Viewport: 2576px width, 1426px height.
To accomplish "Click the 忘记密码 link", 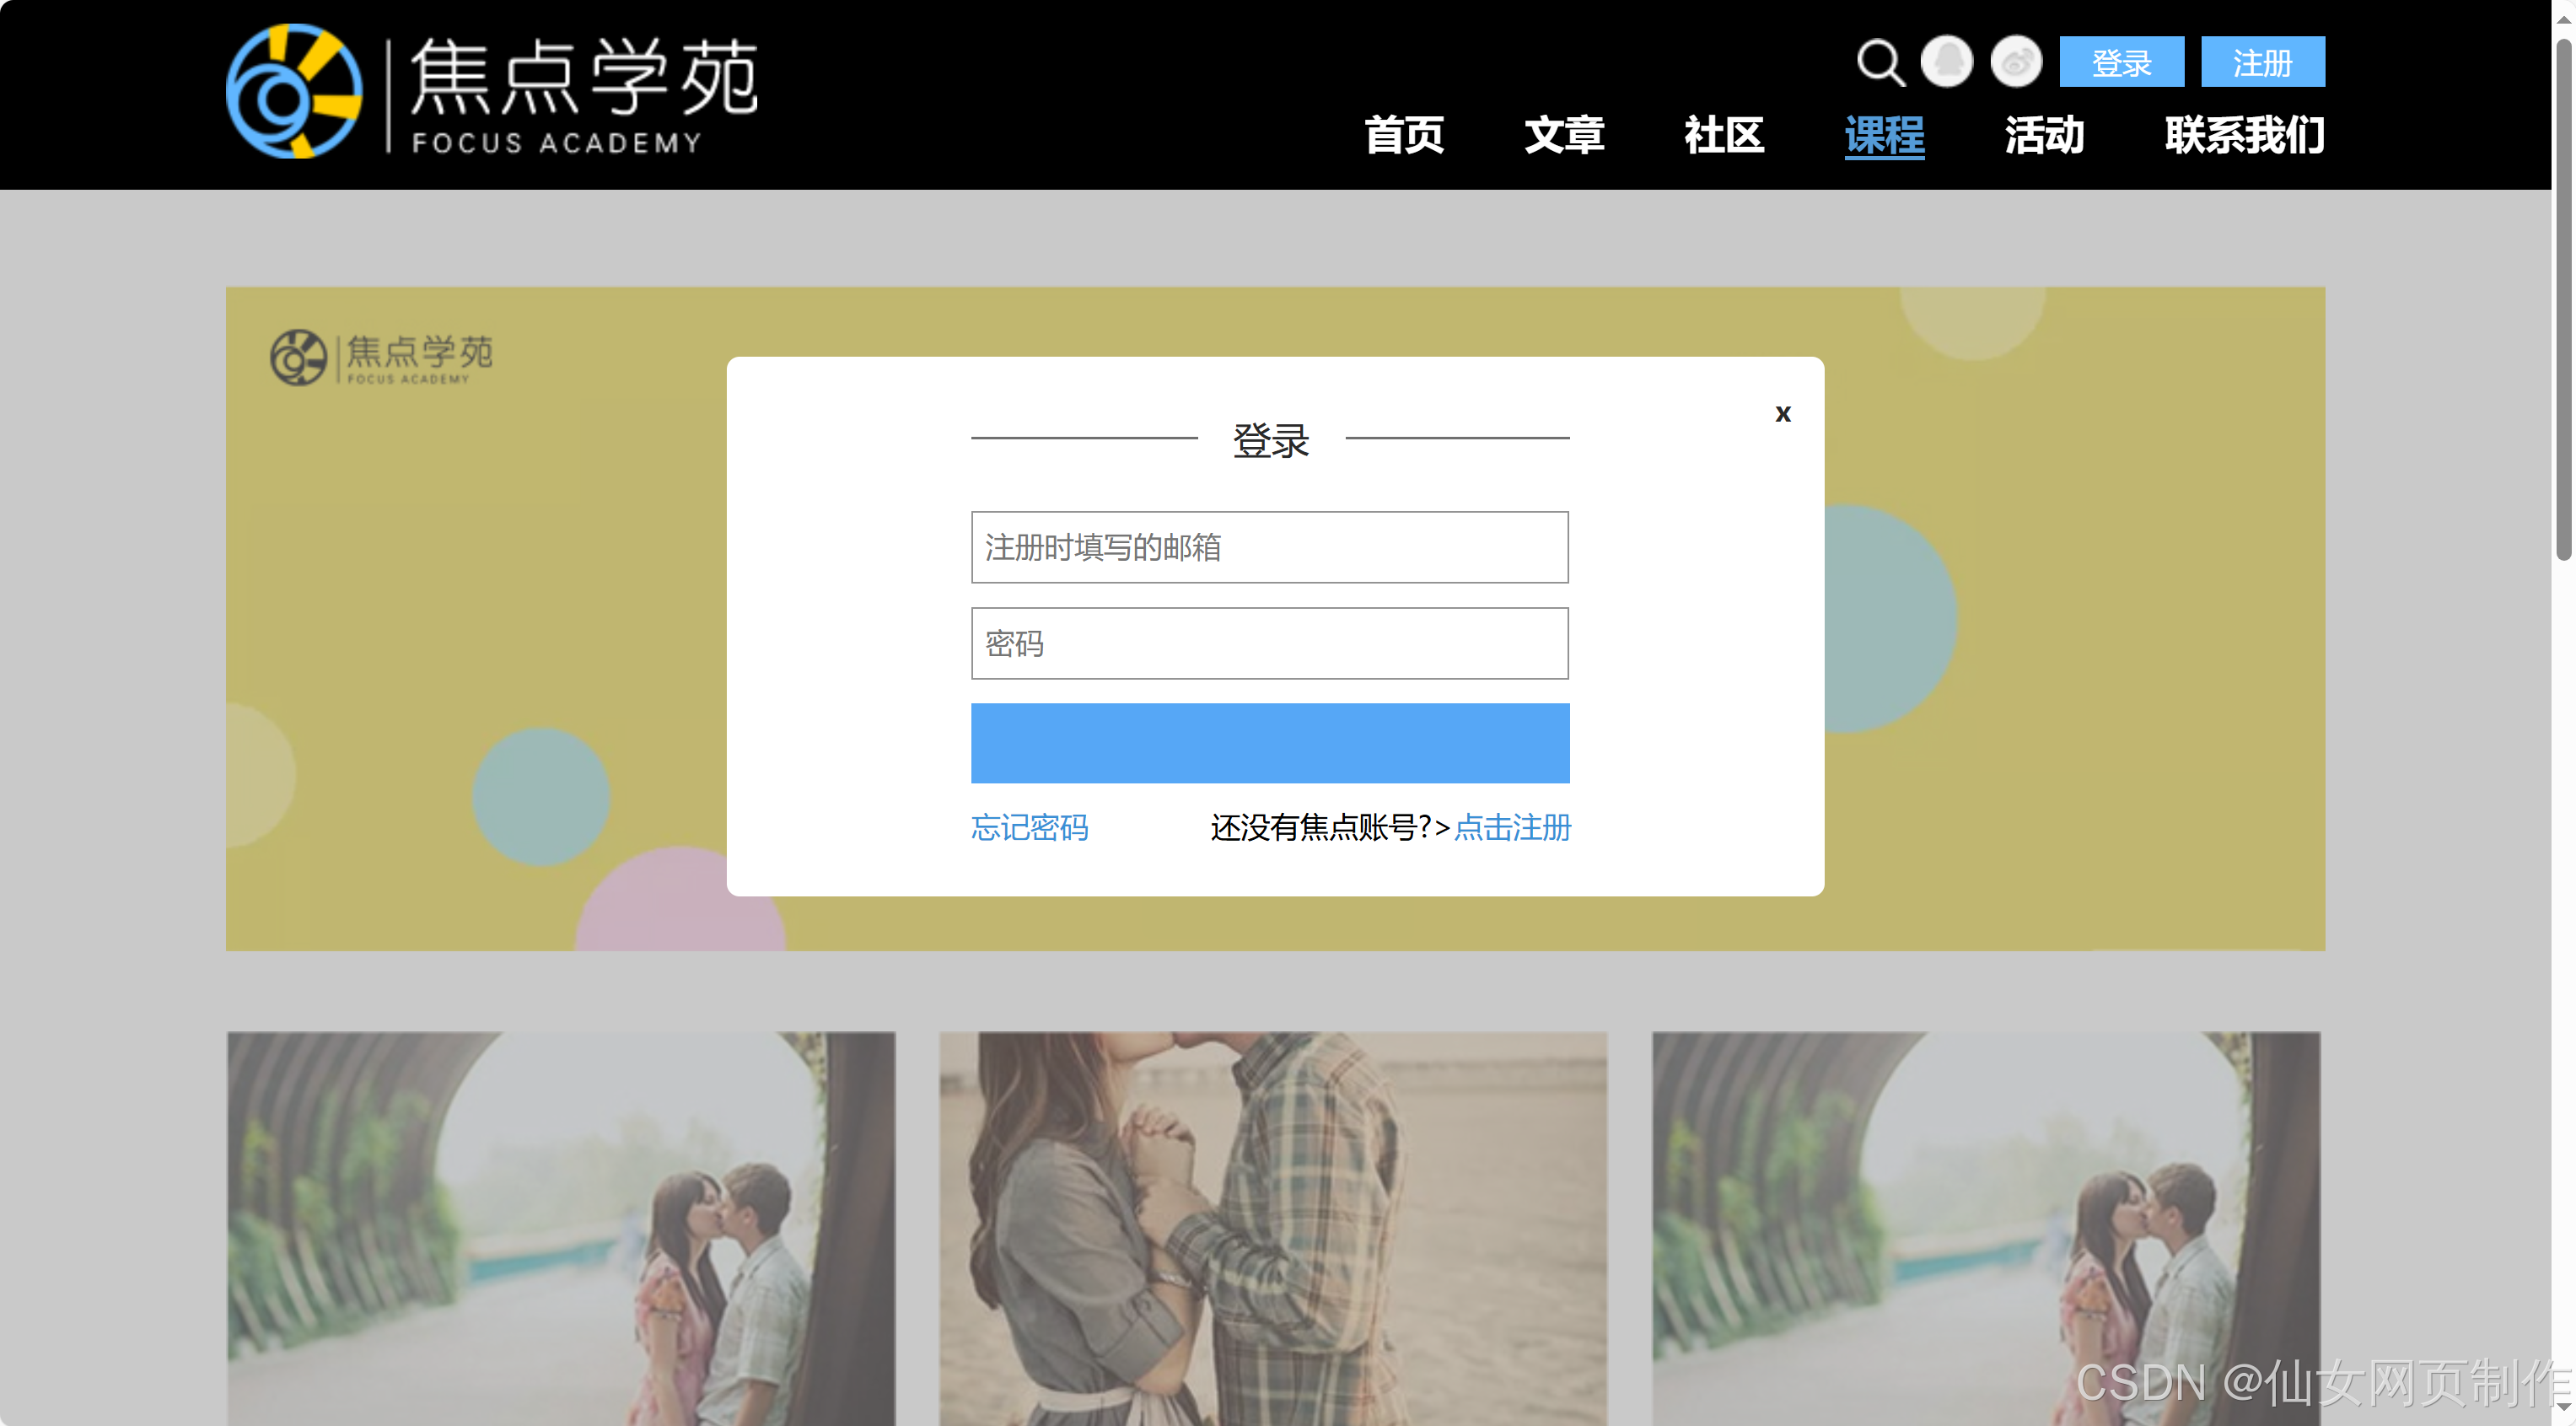I will (x=1029, y=828).
